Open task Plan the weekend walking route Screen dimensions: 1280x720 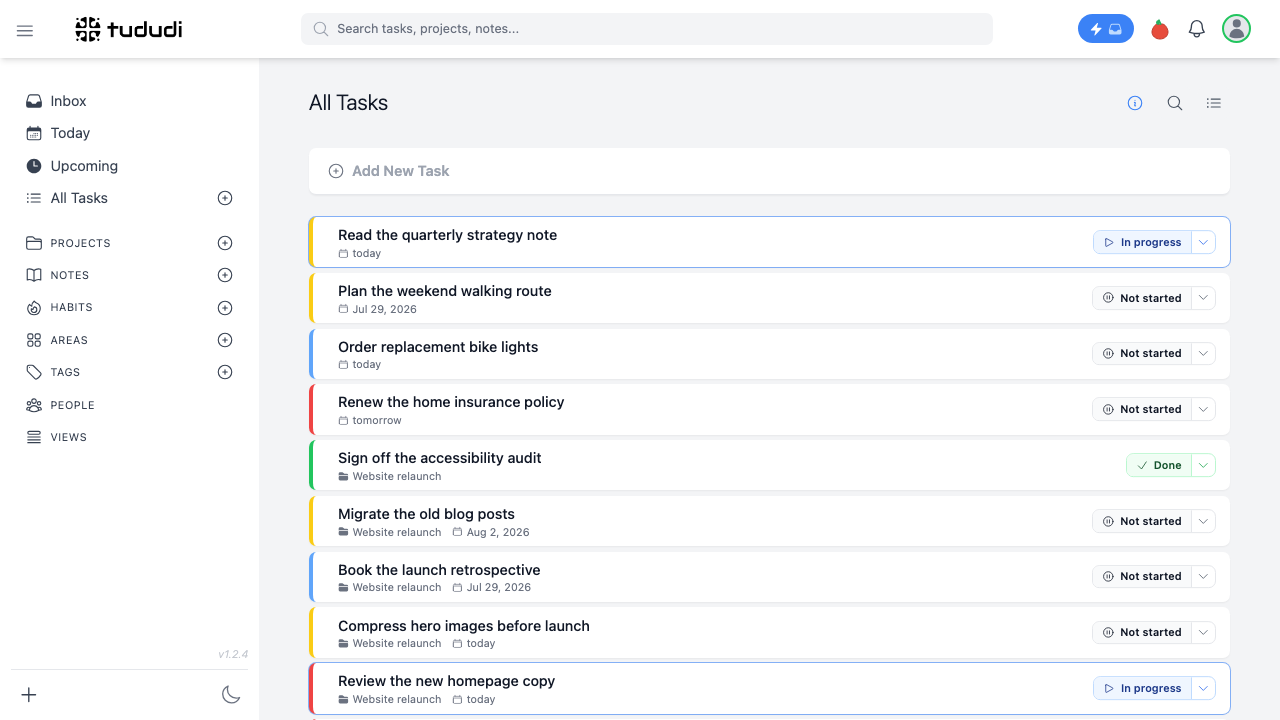coord(445,291)
